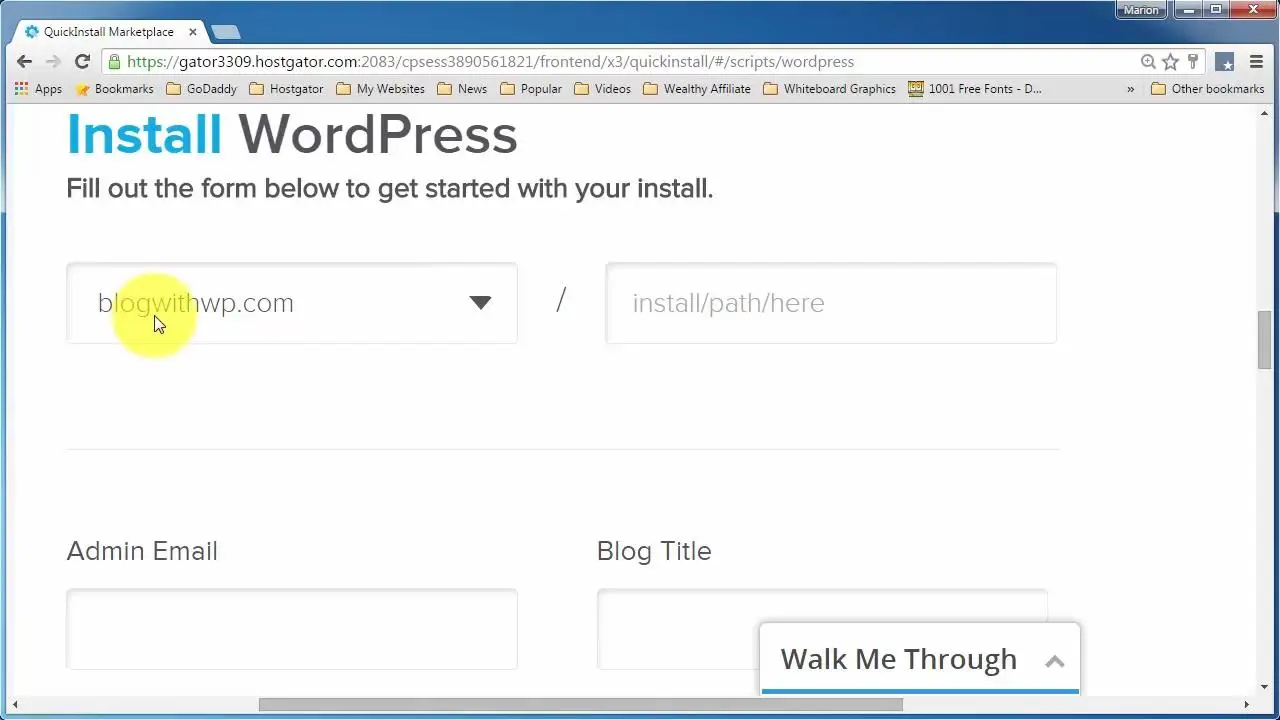The image size is (1280, 720).
Task: Bookmark this page with the star icon
Action: 1170,62
